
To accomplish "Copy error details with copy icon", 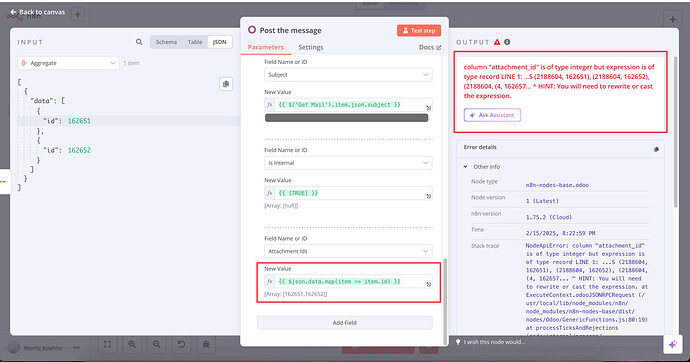I will 656,149.
